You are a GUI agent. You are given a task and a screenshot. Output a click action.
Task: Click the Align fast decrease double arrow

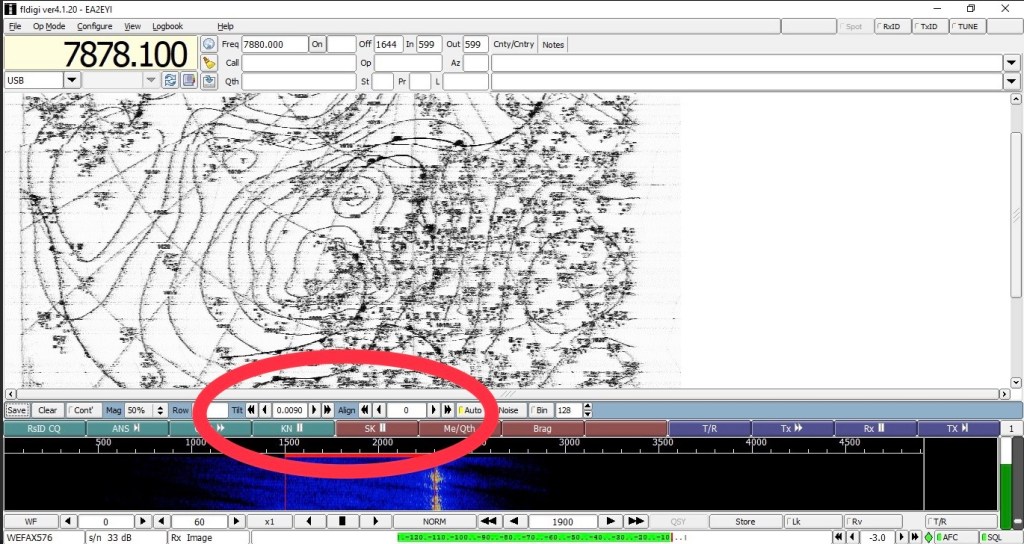tap(366, 410)
